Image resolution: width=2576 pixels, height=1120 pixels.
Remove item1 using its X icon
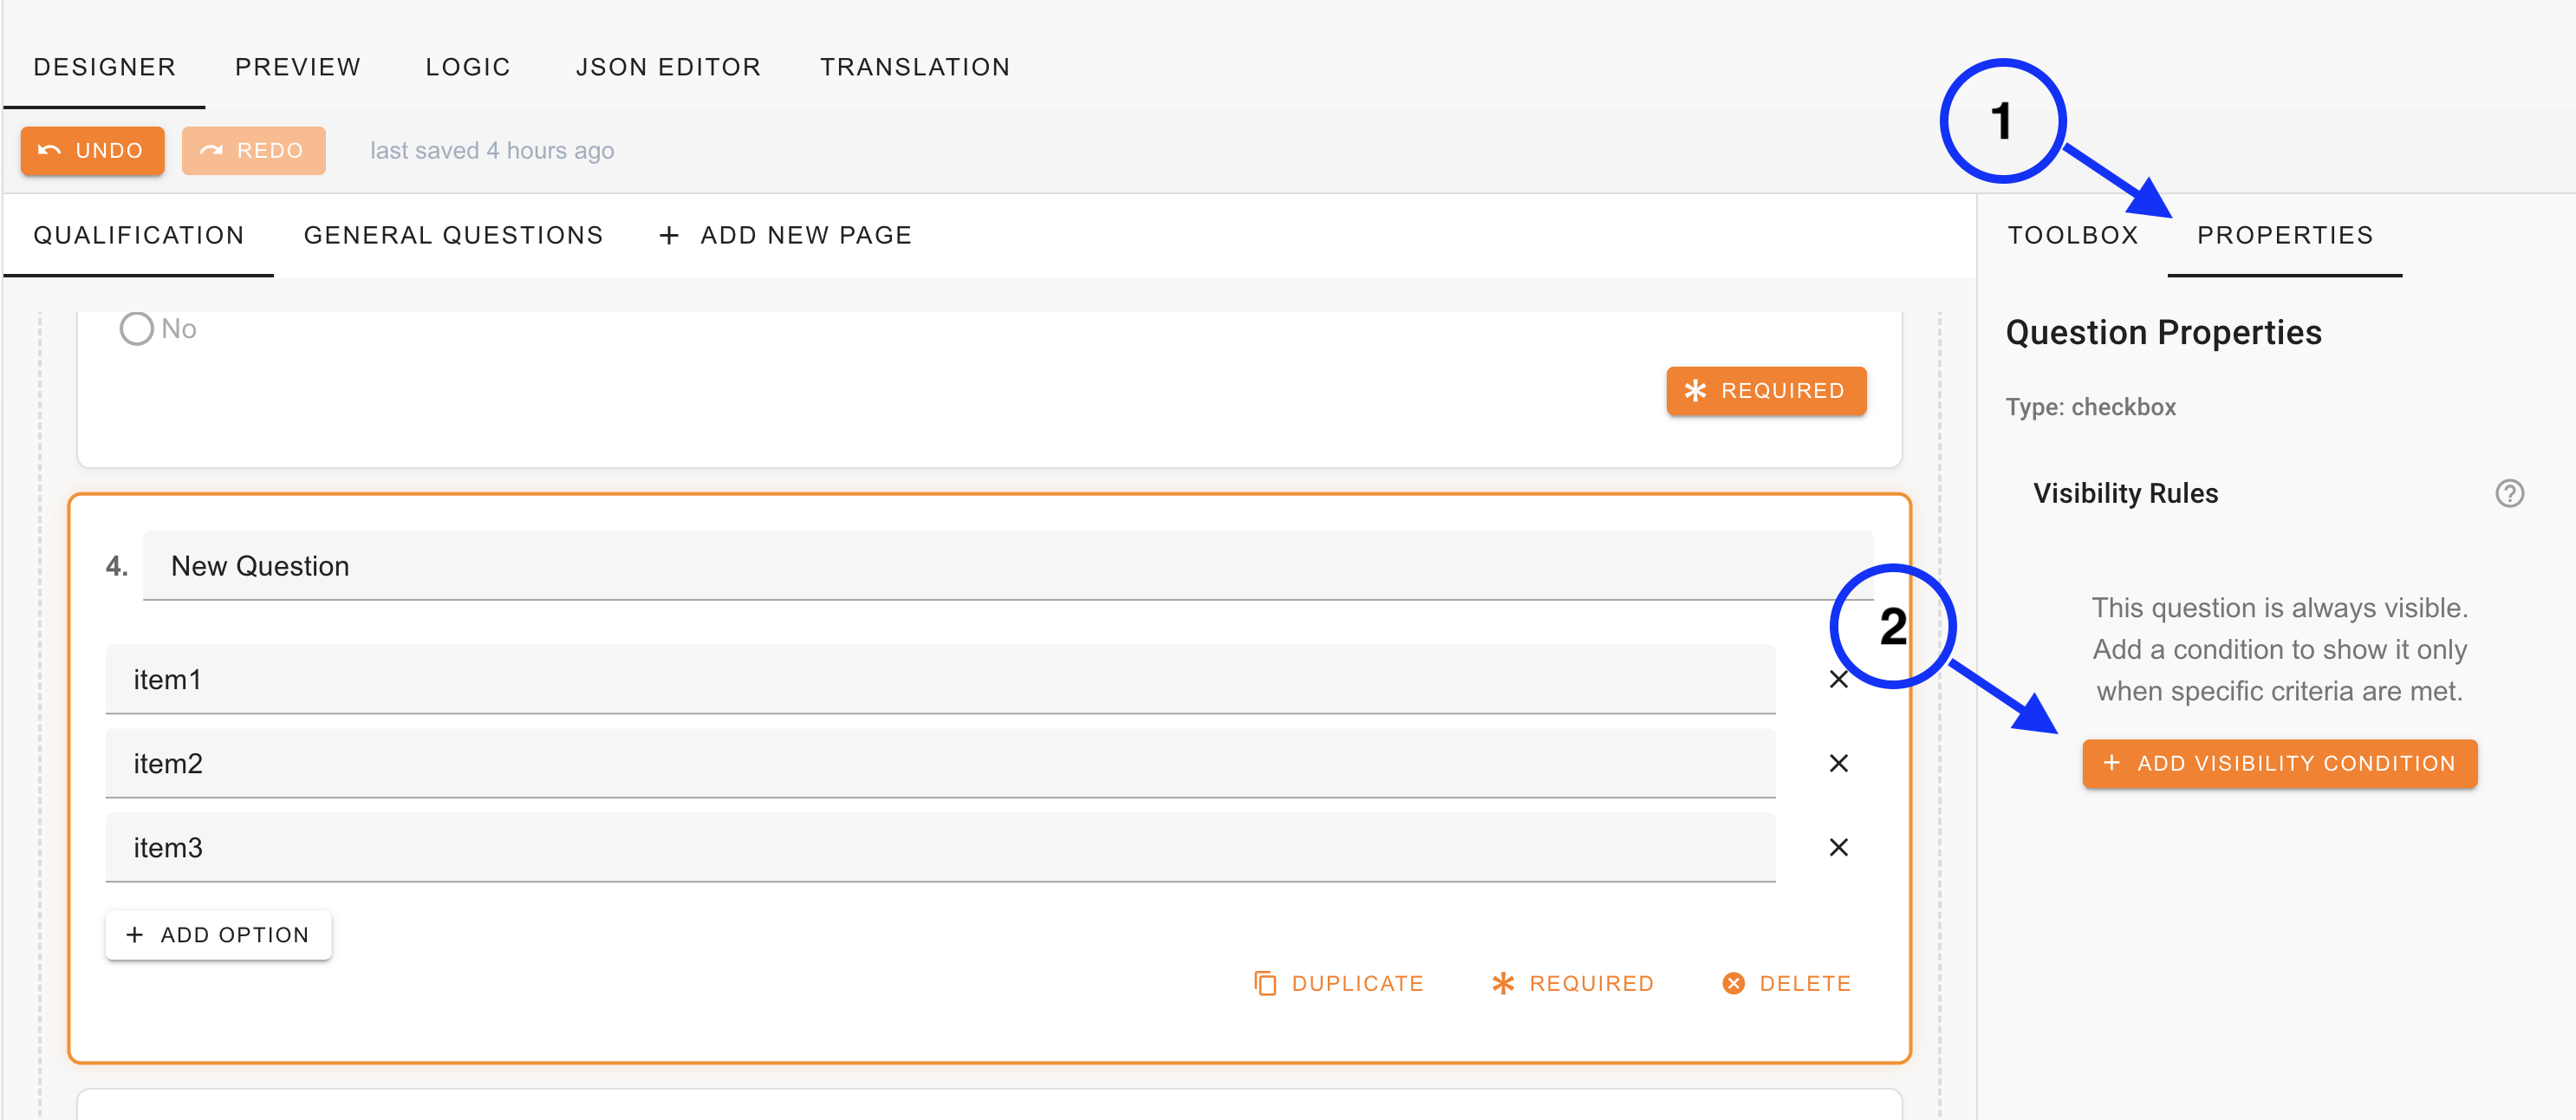[x=1839, y=679]
